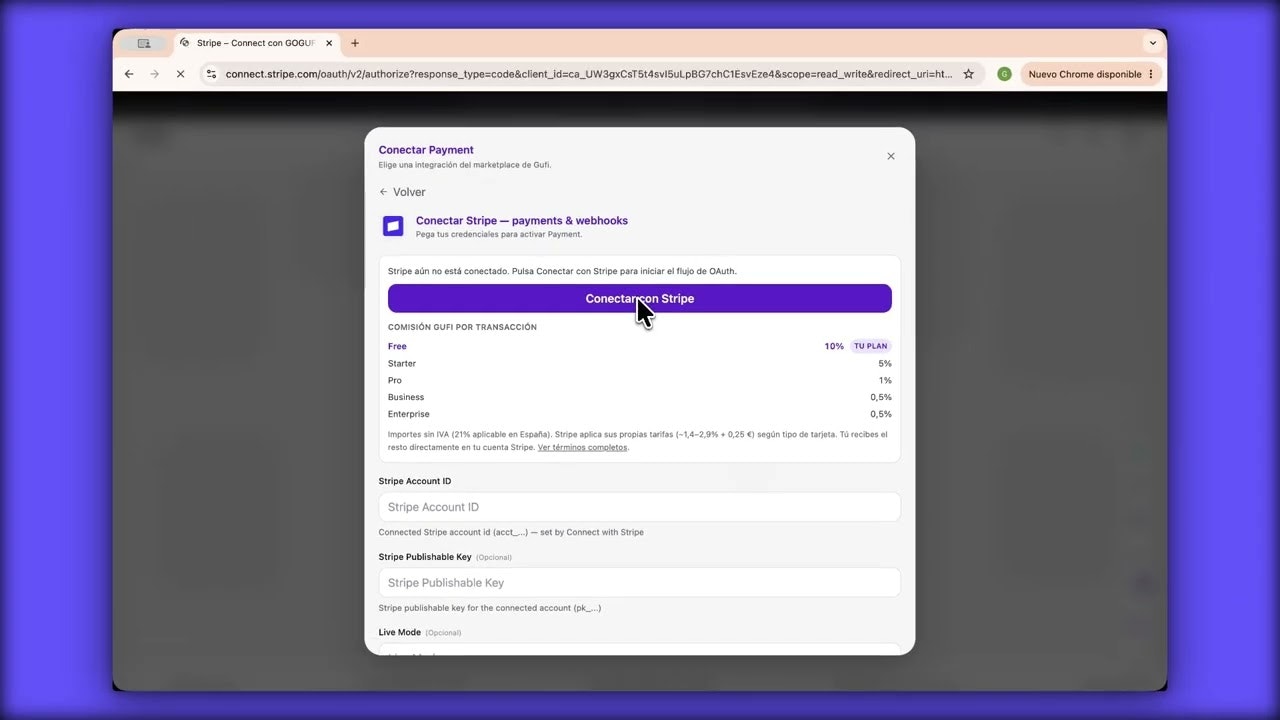Click the browser forward arrow
Image resolution: width=1280 pixels, height=720 pixels.
tap(154, 74)
